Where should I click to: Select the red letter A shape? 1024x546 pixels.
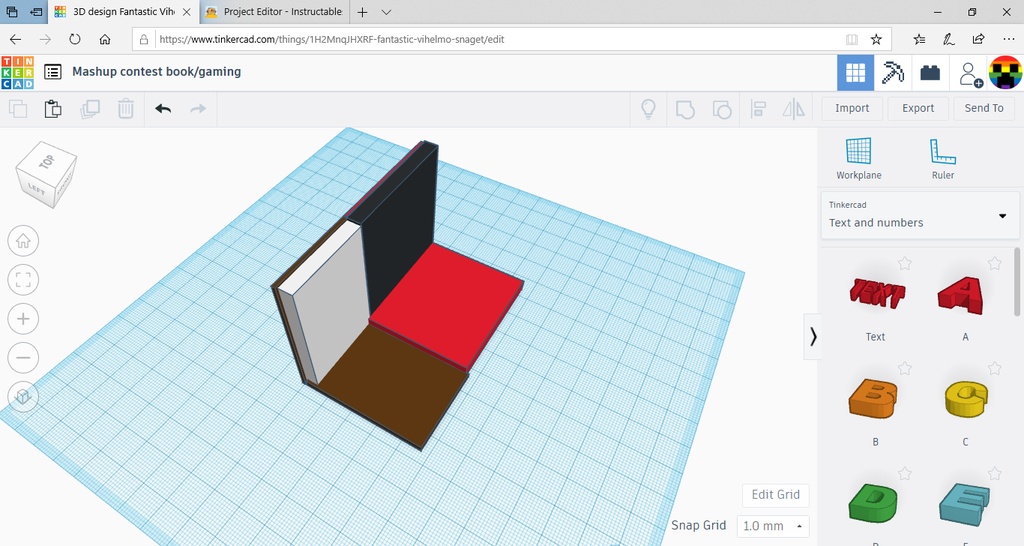(x=961, y=295)
